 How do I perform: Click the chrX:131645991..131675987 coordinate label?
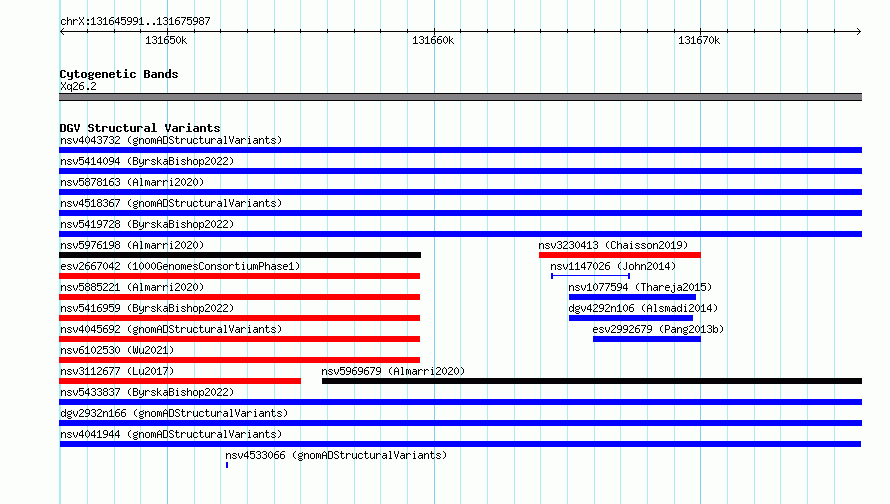[135, 22]
